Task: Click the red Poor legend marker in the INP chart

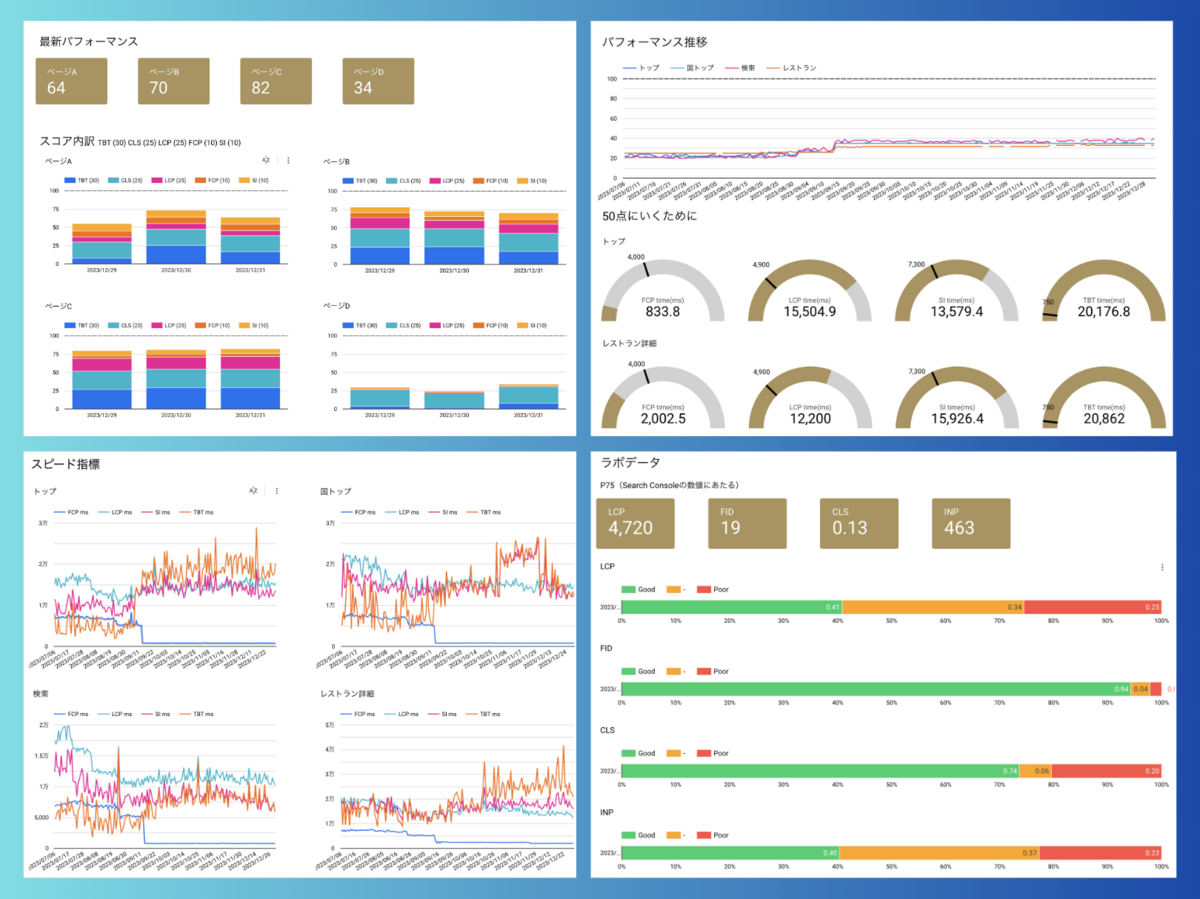Action: click(703, 835)
